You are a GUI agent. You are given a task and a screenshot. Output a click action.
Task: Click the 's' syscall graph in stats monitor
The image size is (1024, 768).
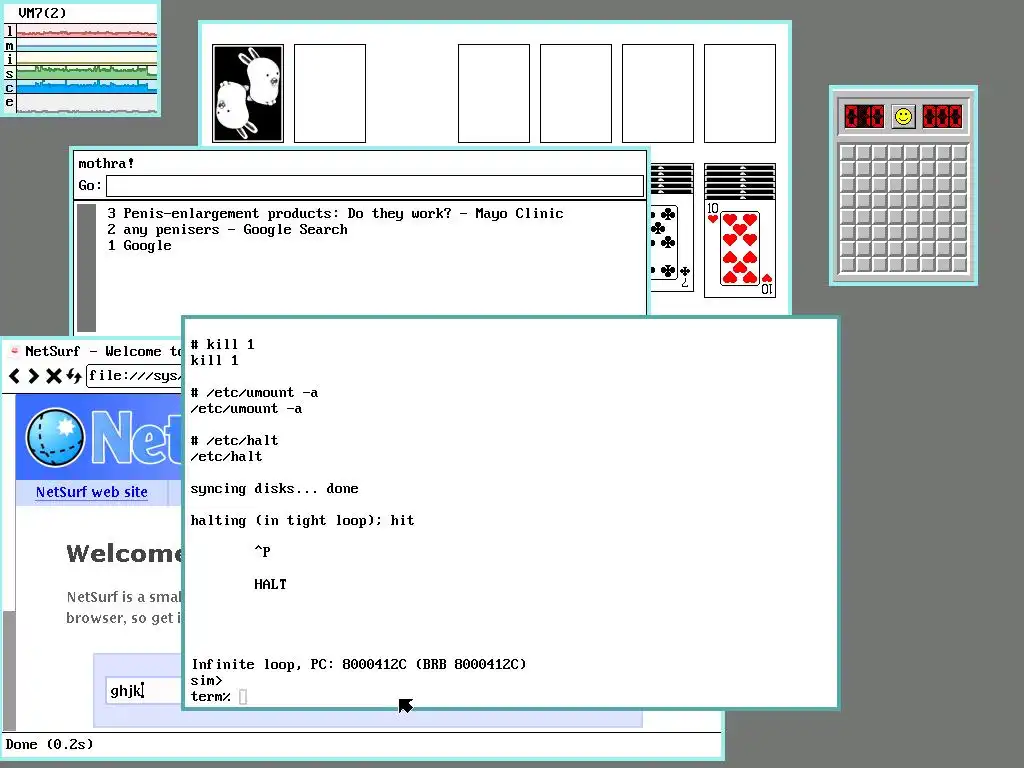coord(86,73)
